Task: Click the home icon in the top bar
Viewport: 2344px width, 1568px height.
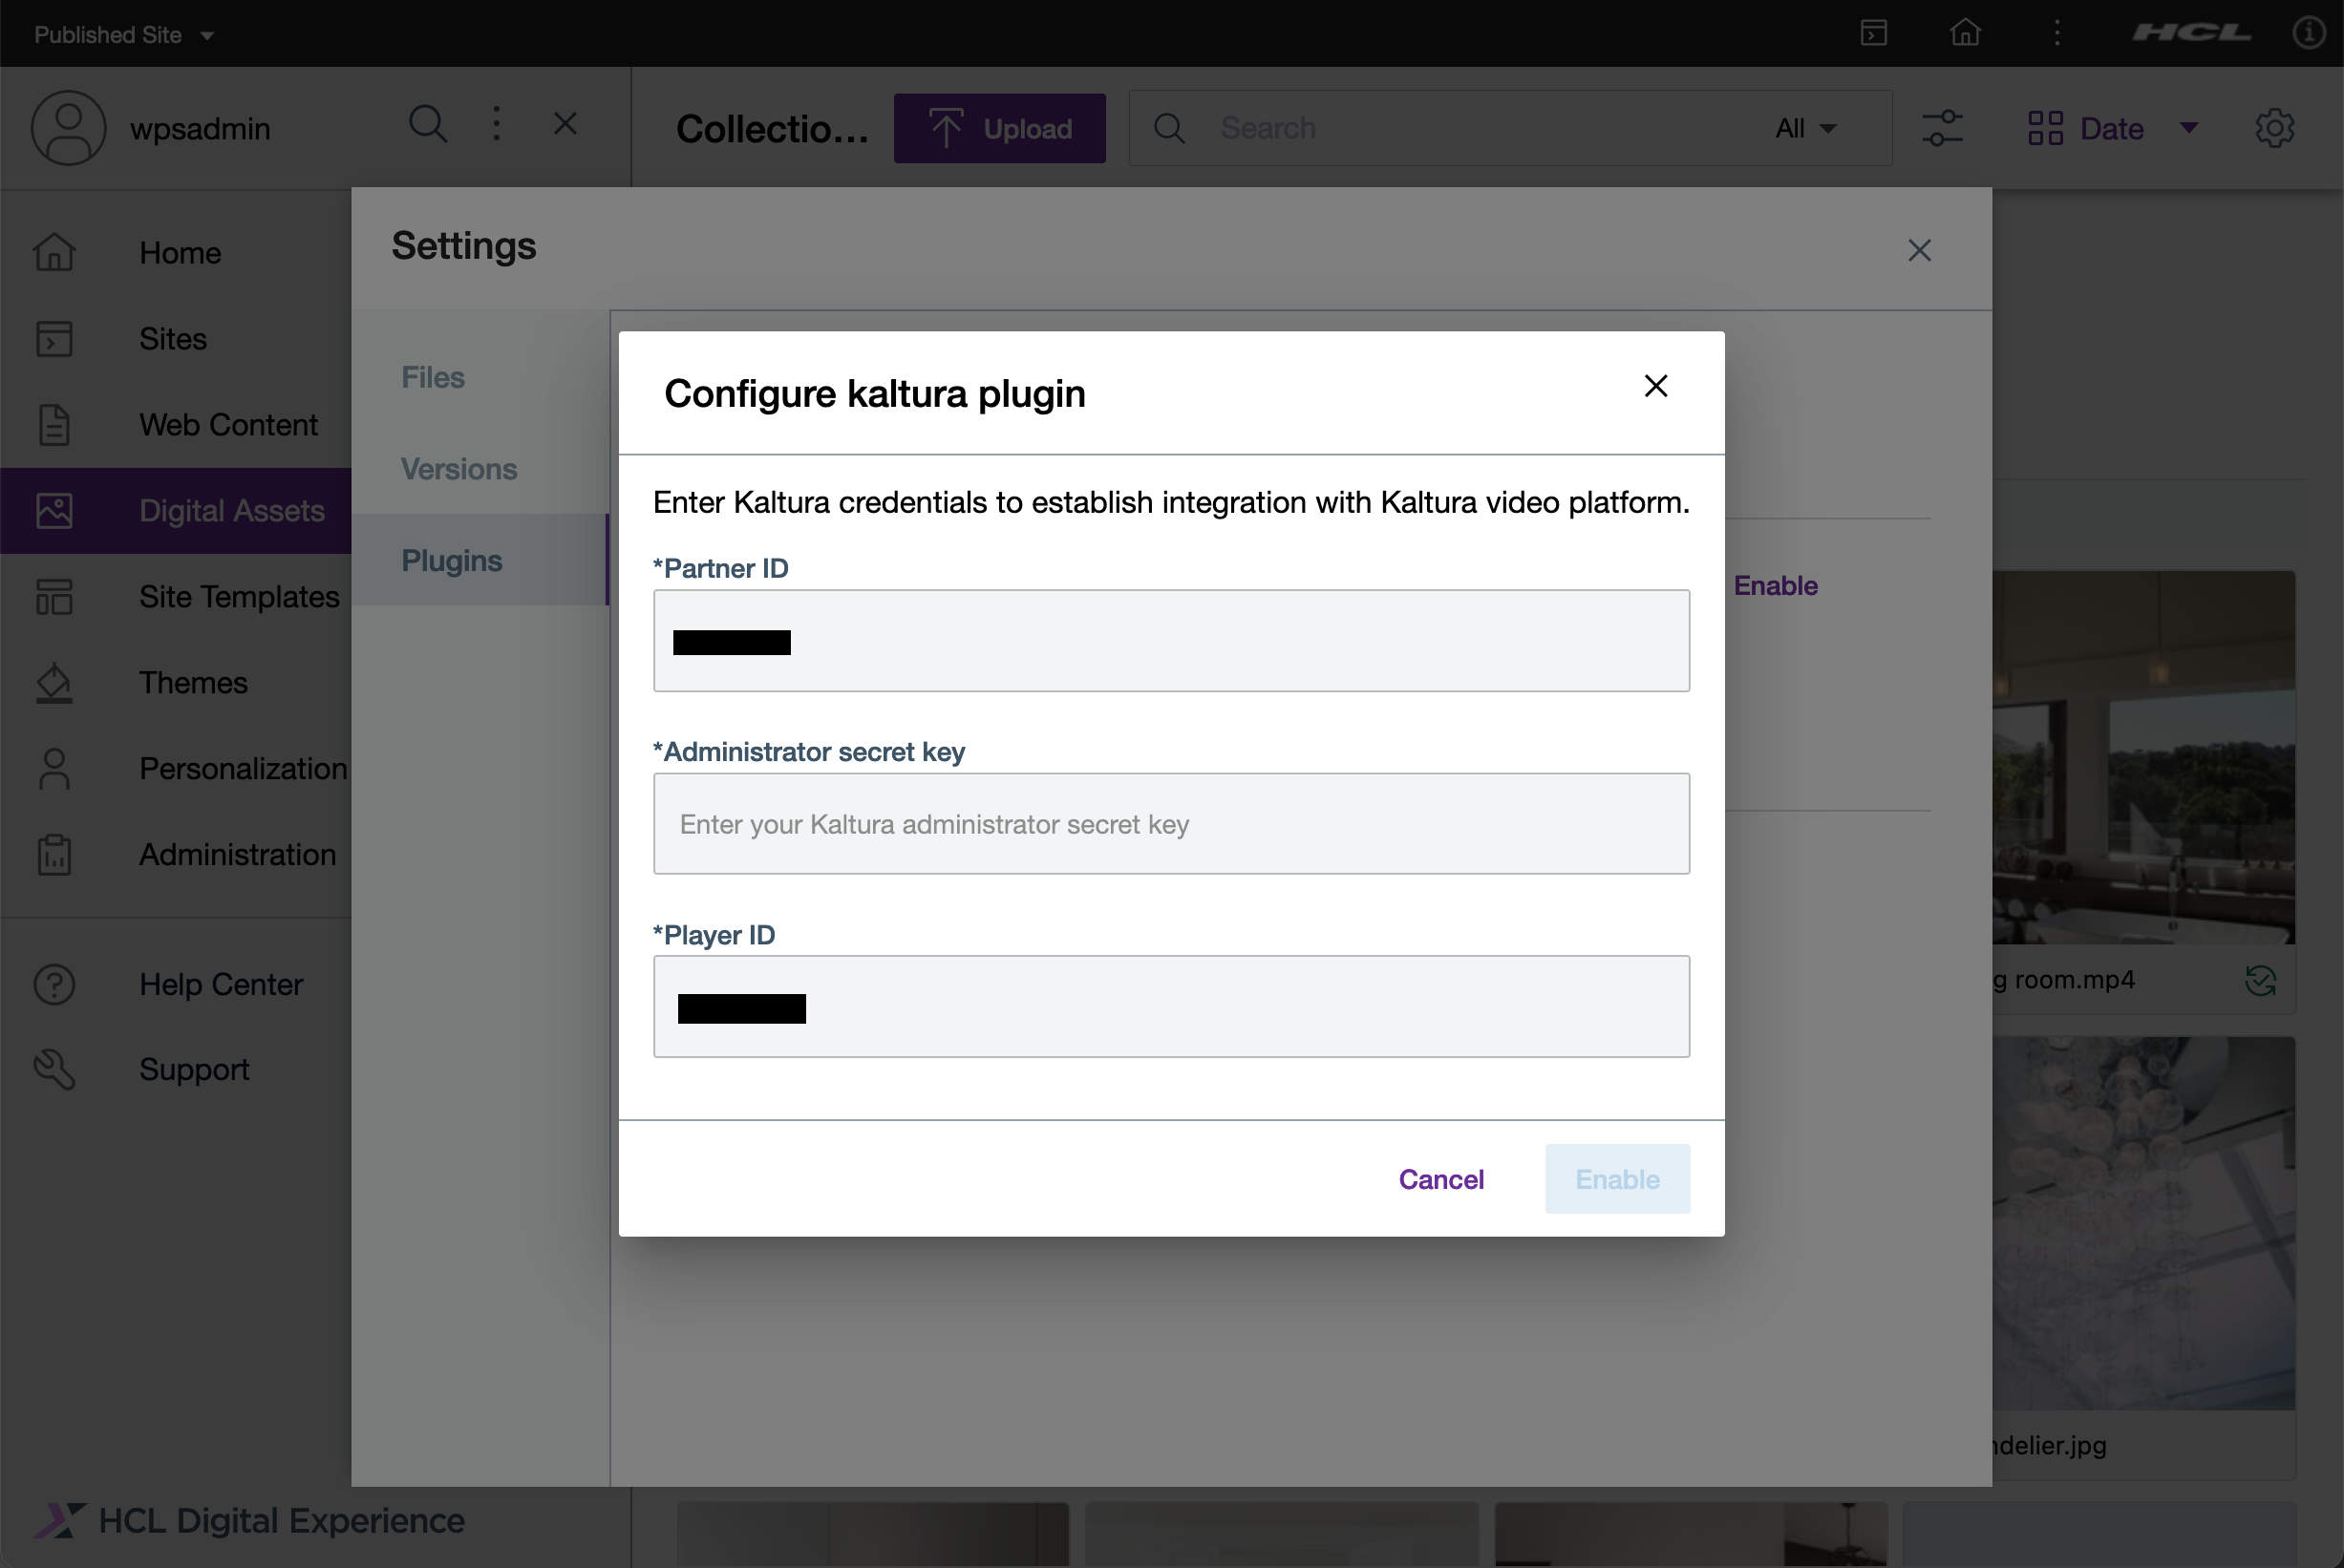Action: [x=1964, y=32]
